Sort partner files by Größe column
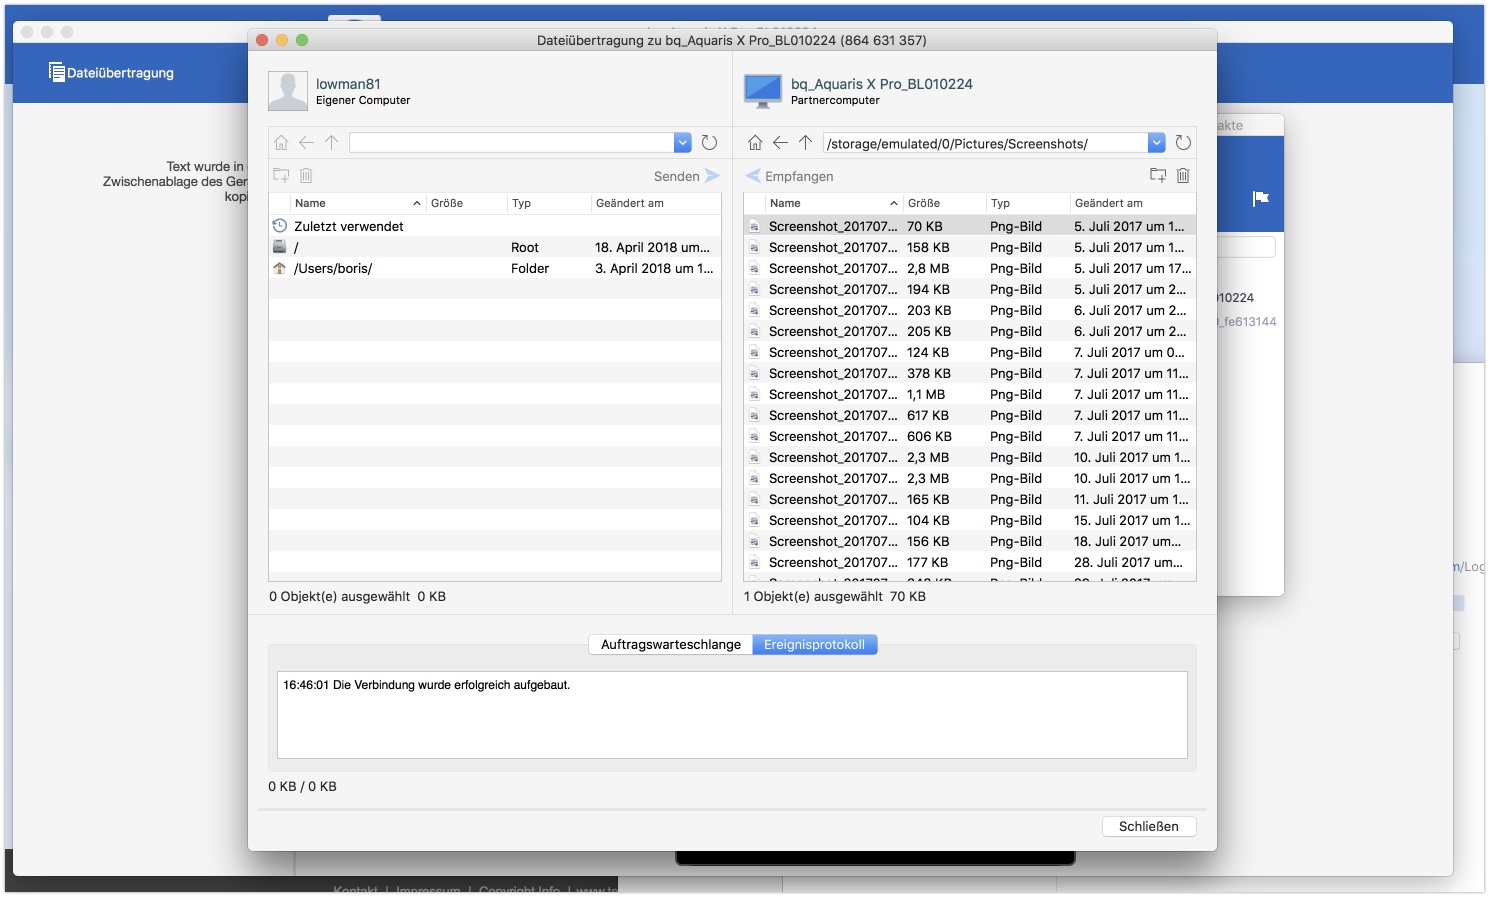1489x897 pixels. coord(944,203)
